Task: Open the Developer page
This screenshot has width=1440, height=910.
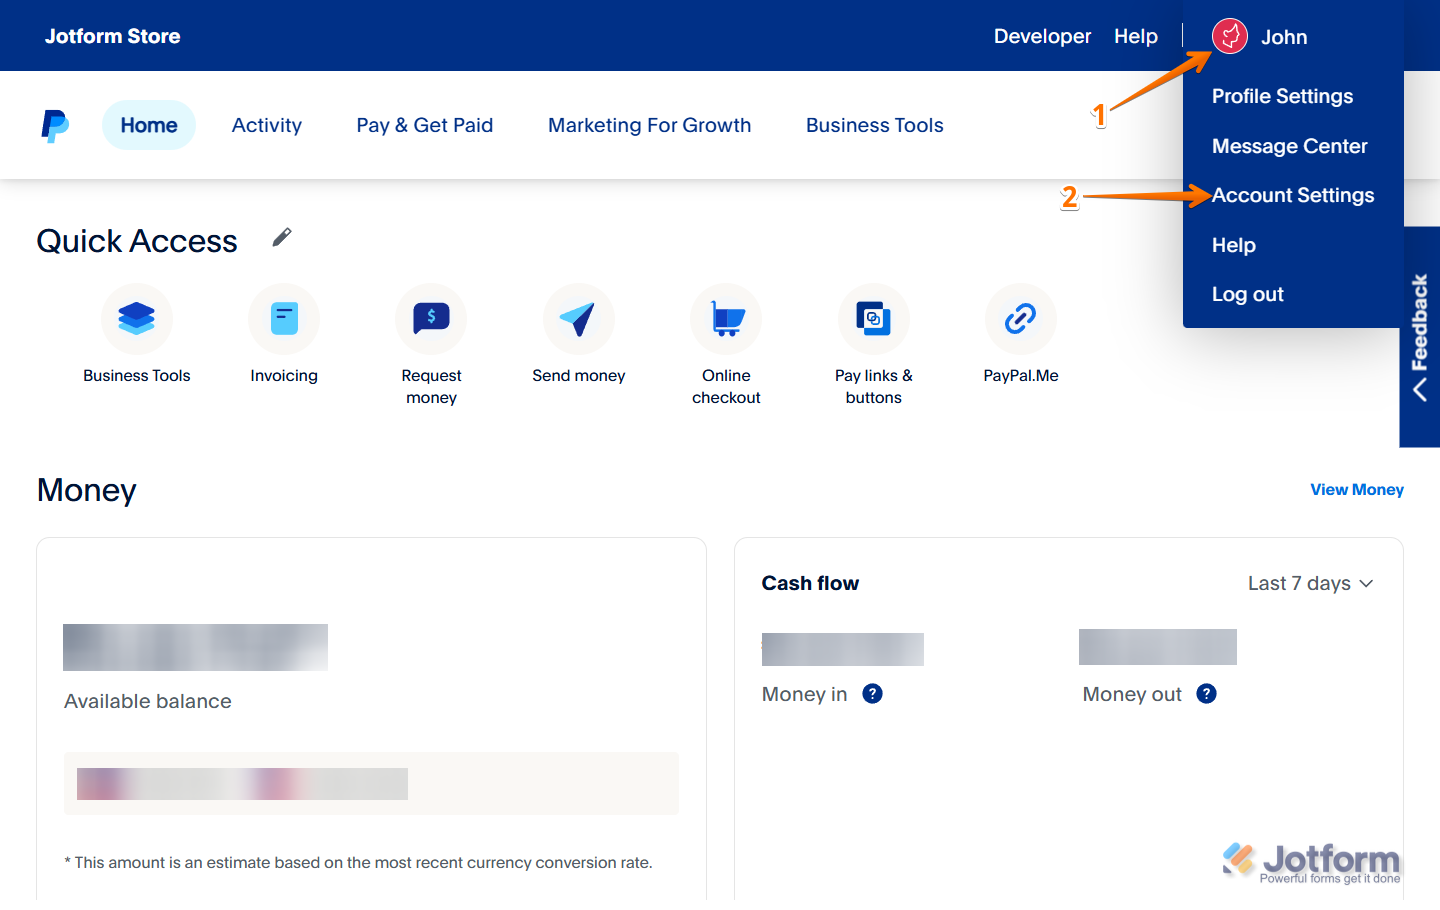Action: click(1042, 36)
